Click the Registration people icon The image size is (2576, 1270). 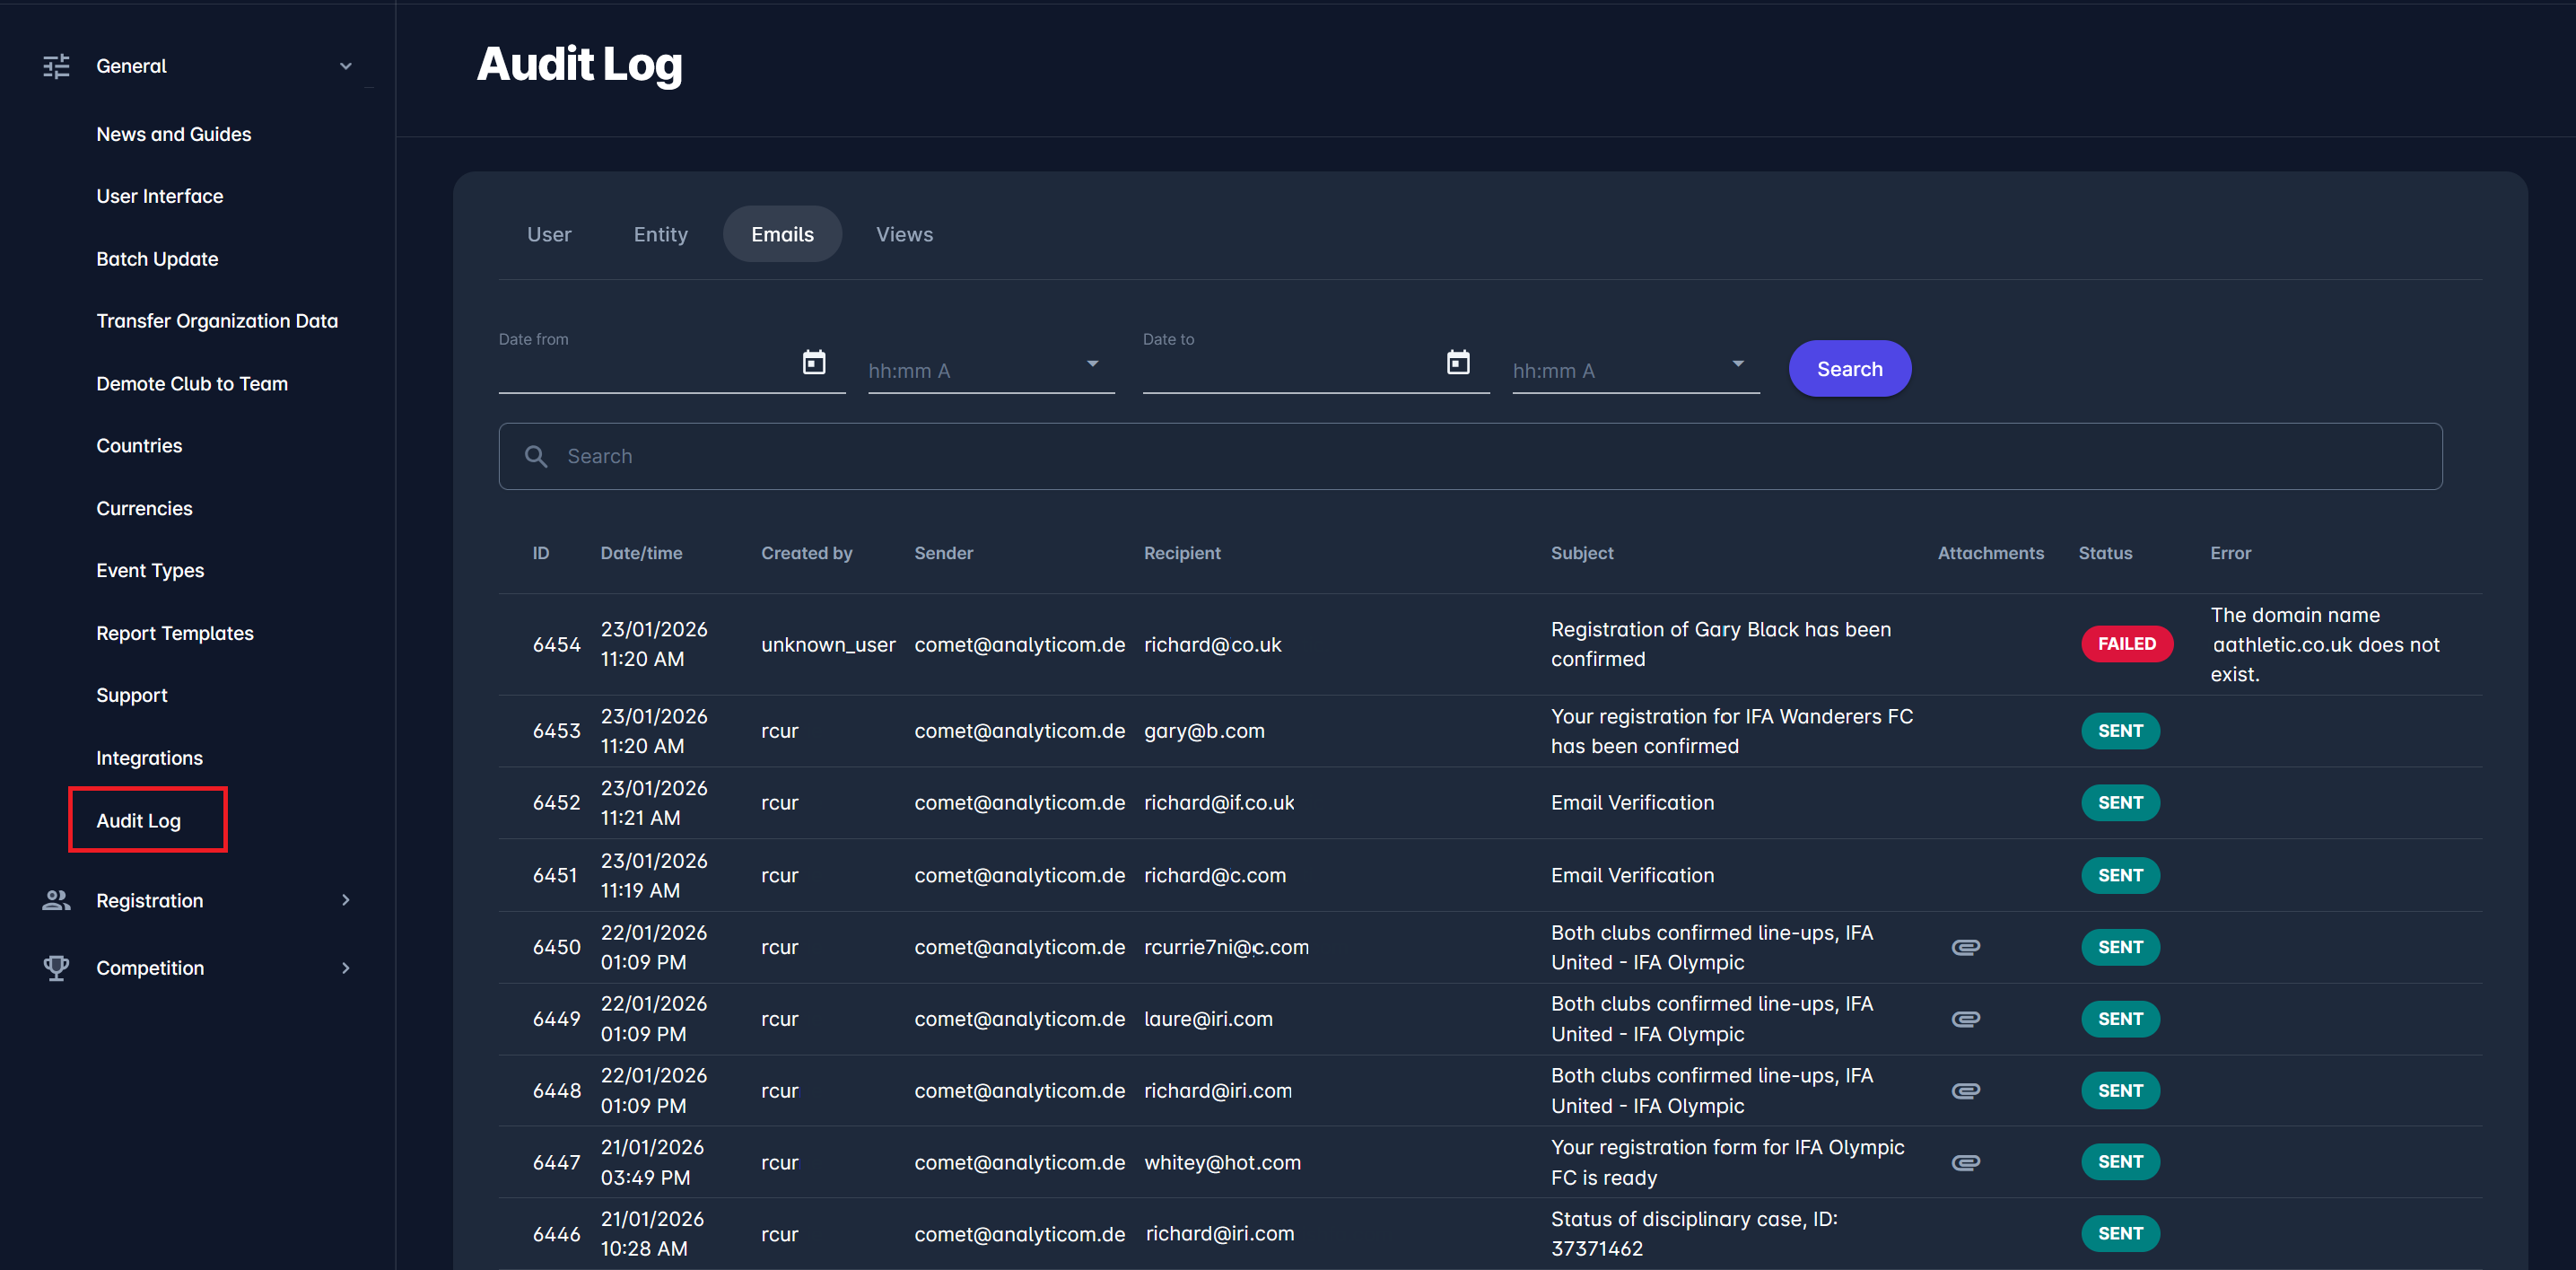56,900
